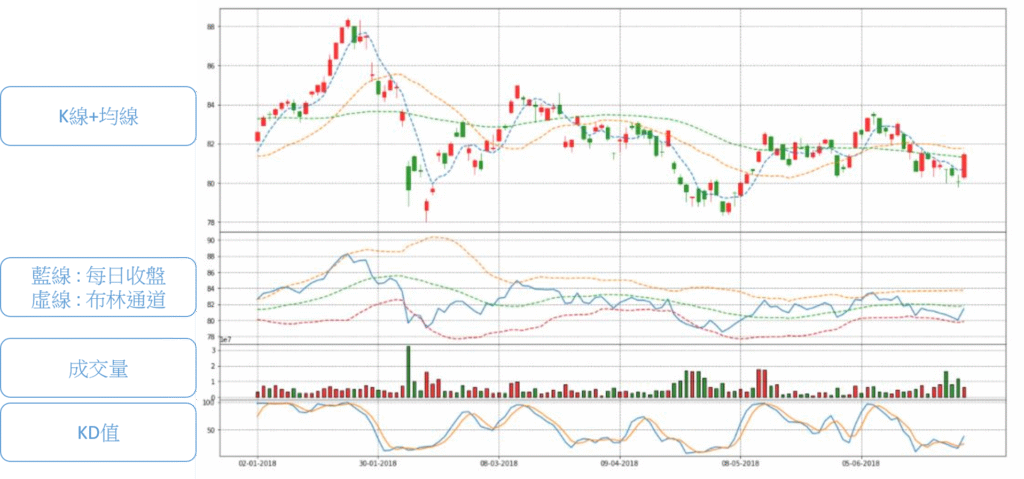Click the 30-01-2018 date label
The height and width of the screenshot is (479, 1024).
379,464
